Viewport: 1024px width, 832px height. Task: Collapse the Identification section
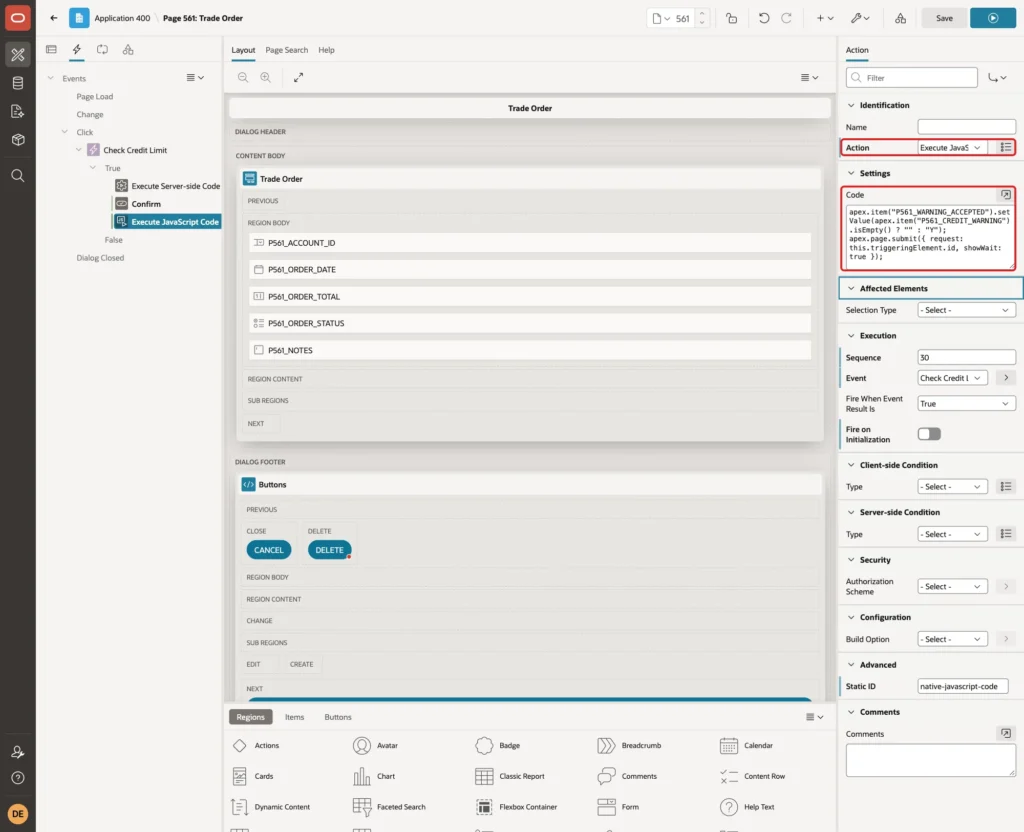(x=851, y=105)
